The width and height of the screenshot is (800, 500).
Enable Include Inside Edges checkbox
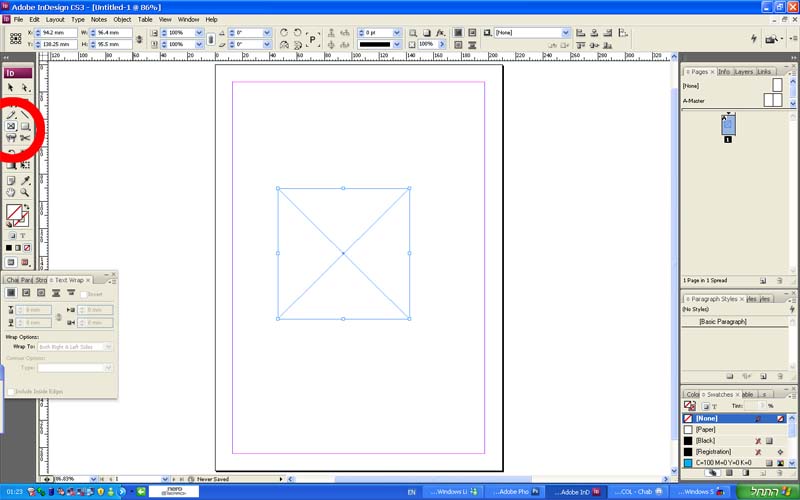click(x=11, y=391)
